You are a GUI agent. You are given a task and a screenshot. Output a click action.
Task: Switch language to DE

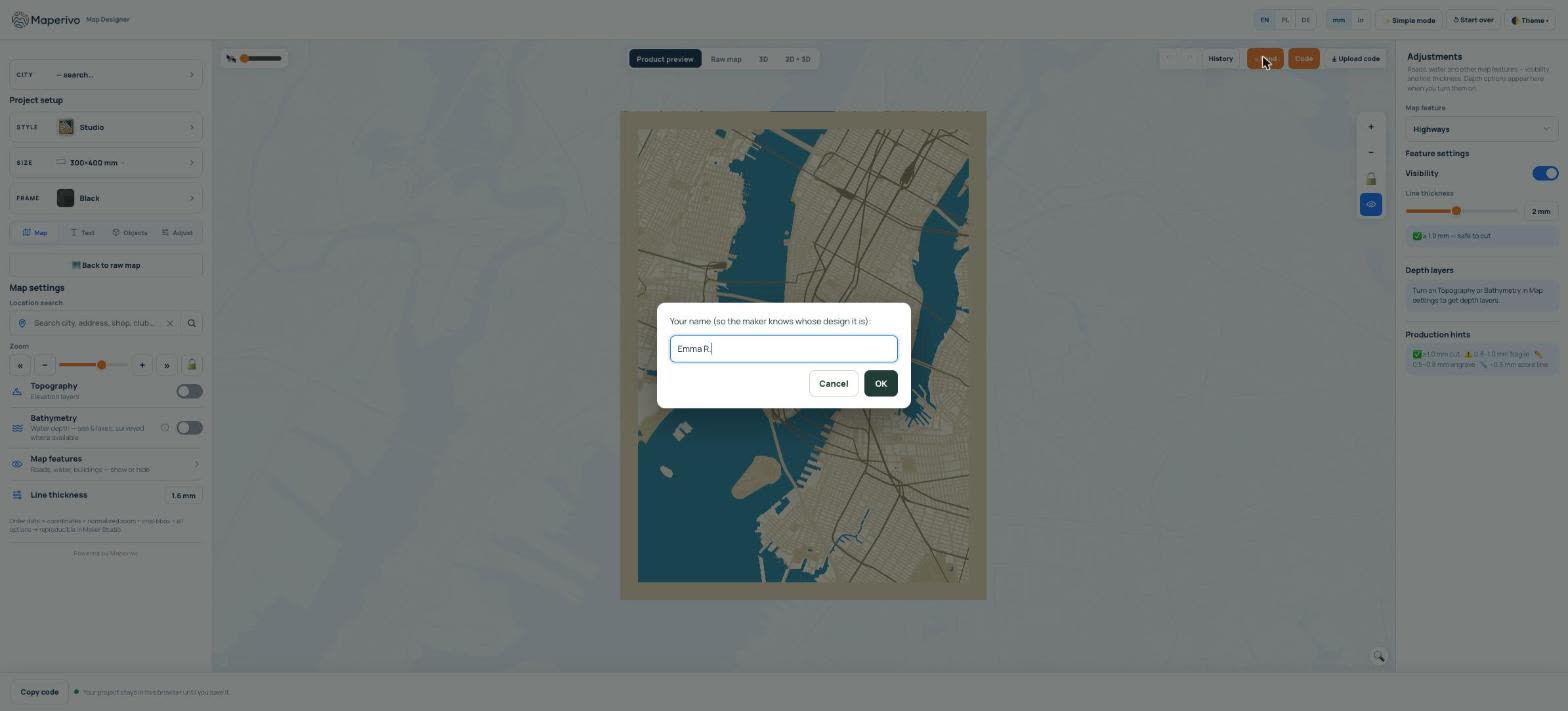1305,20
